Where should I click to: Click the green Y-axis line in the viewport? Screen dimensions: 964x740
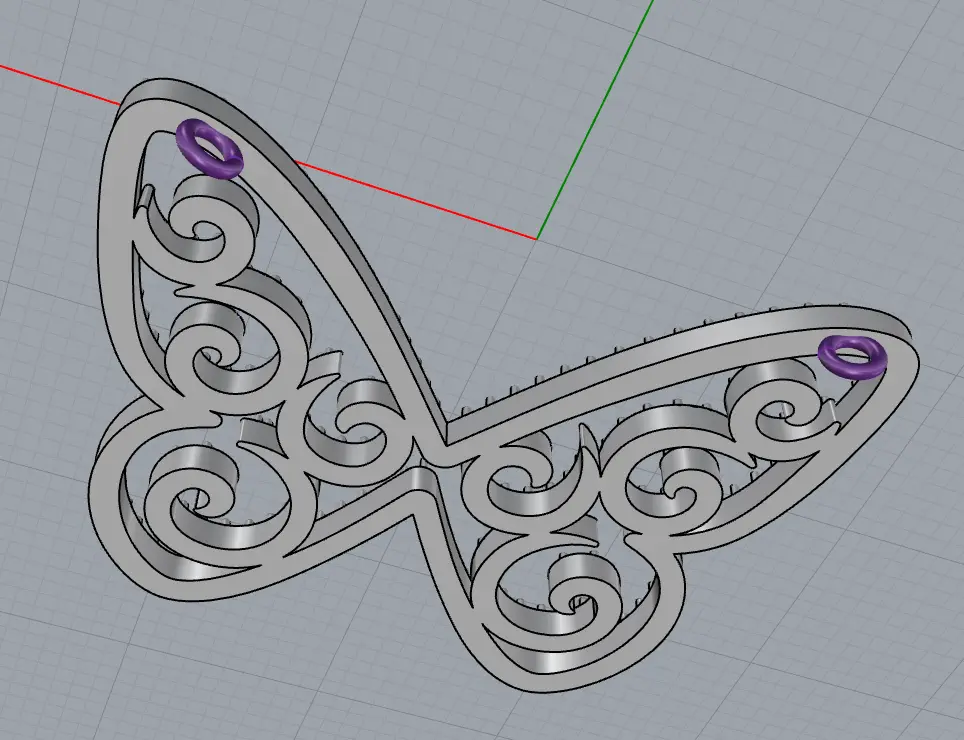click(593, 122)
